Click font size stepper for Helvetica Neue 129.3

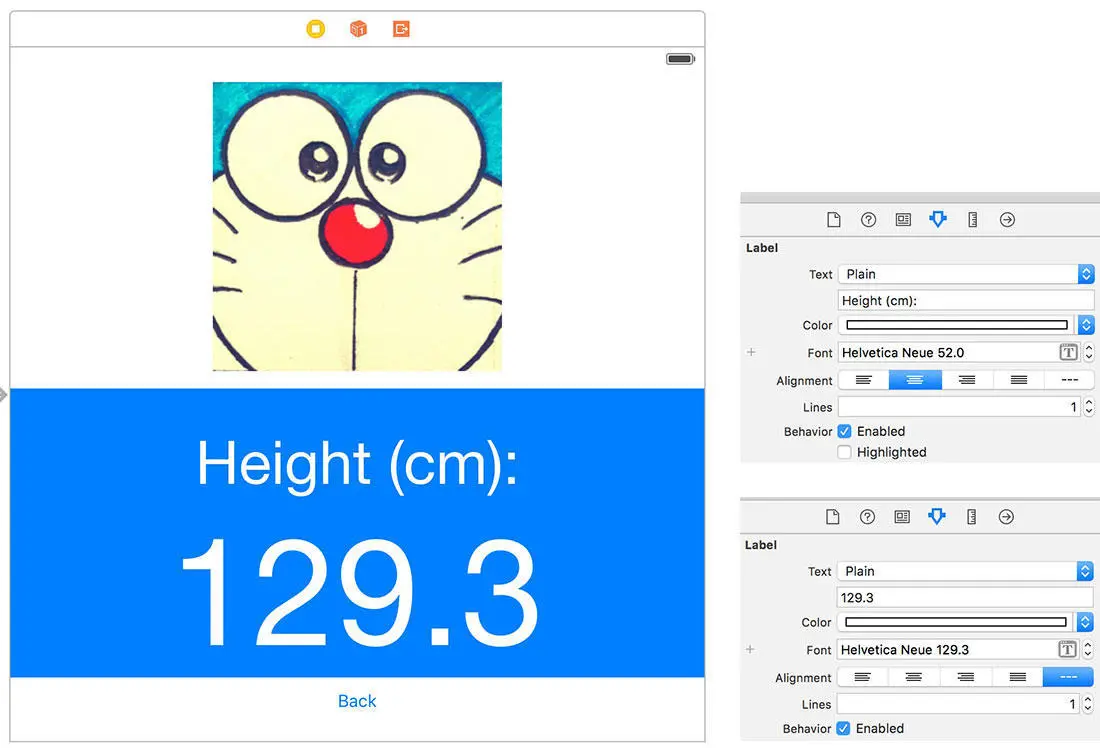pyautogui.click(x=1087, y=650)
